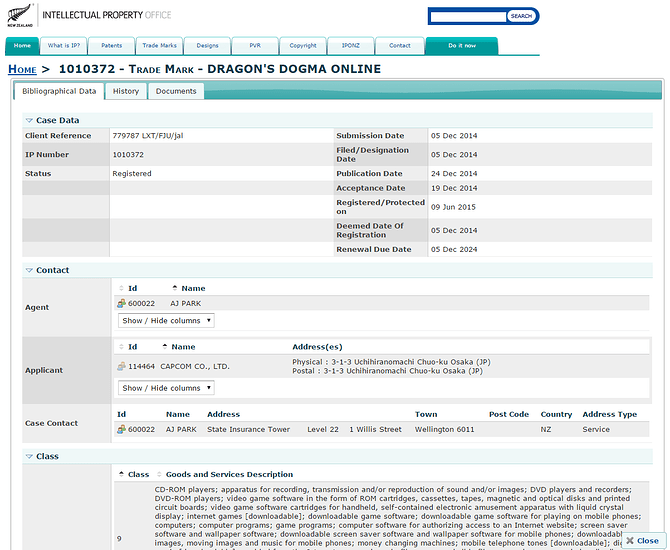Screen dimensions: 670x550
Task: Click client reference 779787 LXT/FJU/jal
Action: coord(148,136)
